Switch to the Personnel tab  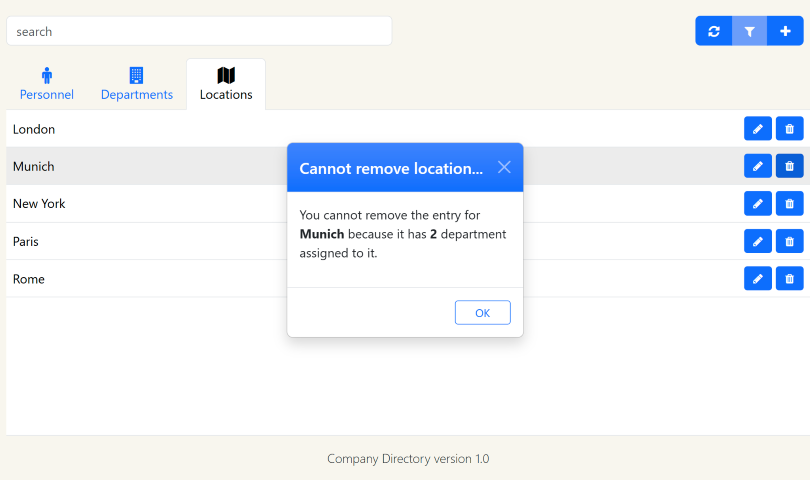[x=46, y=84]
